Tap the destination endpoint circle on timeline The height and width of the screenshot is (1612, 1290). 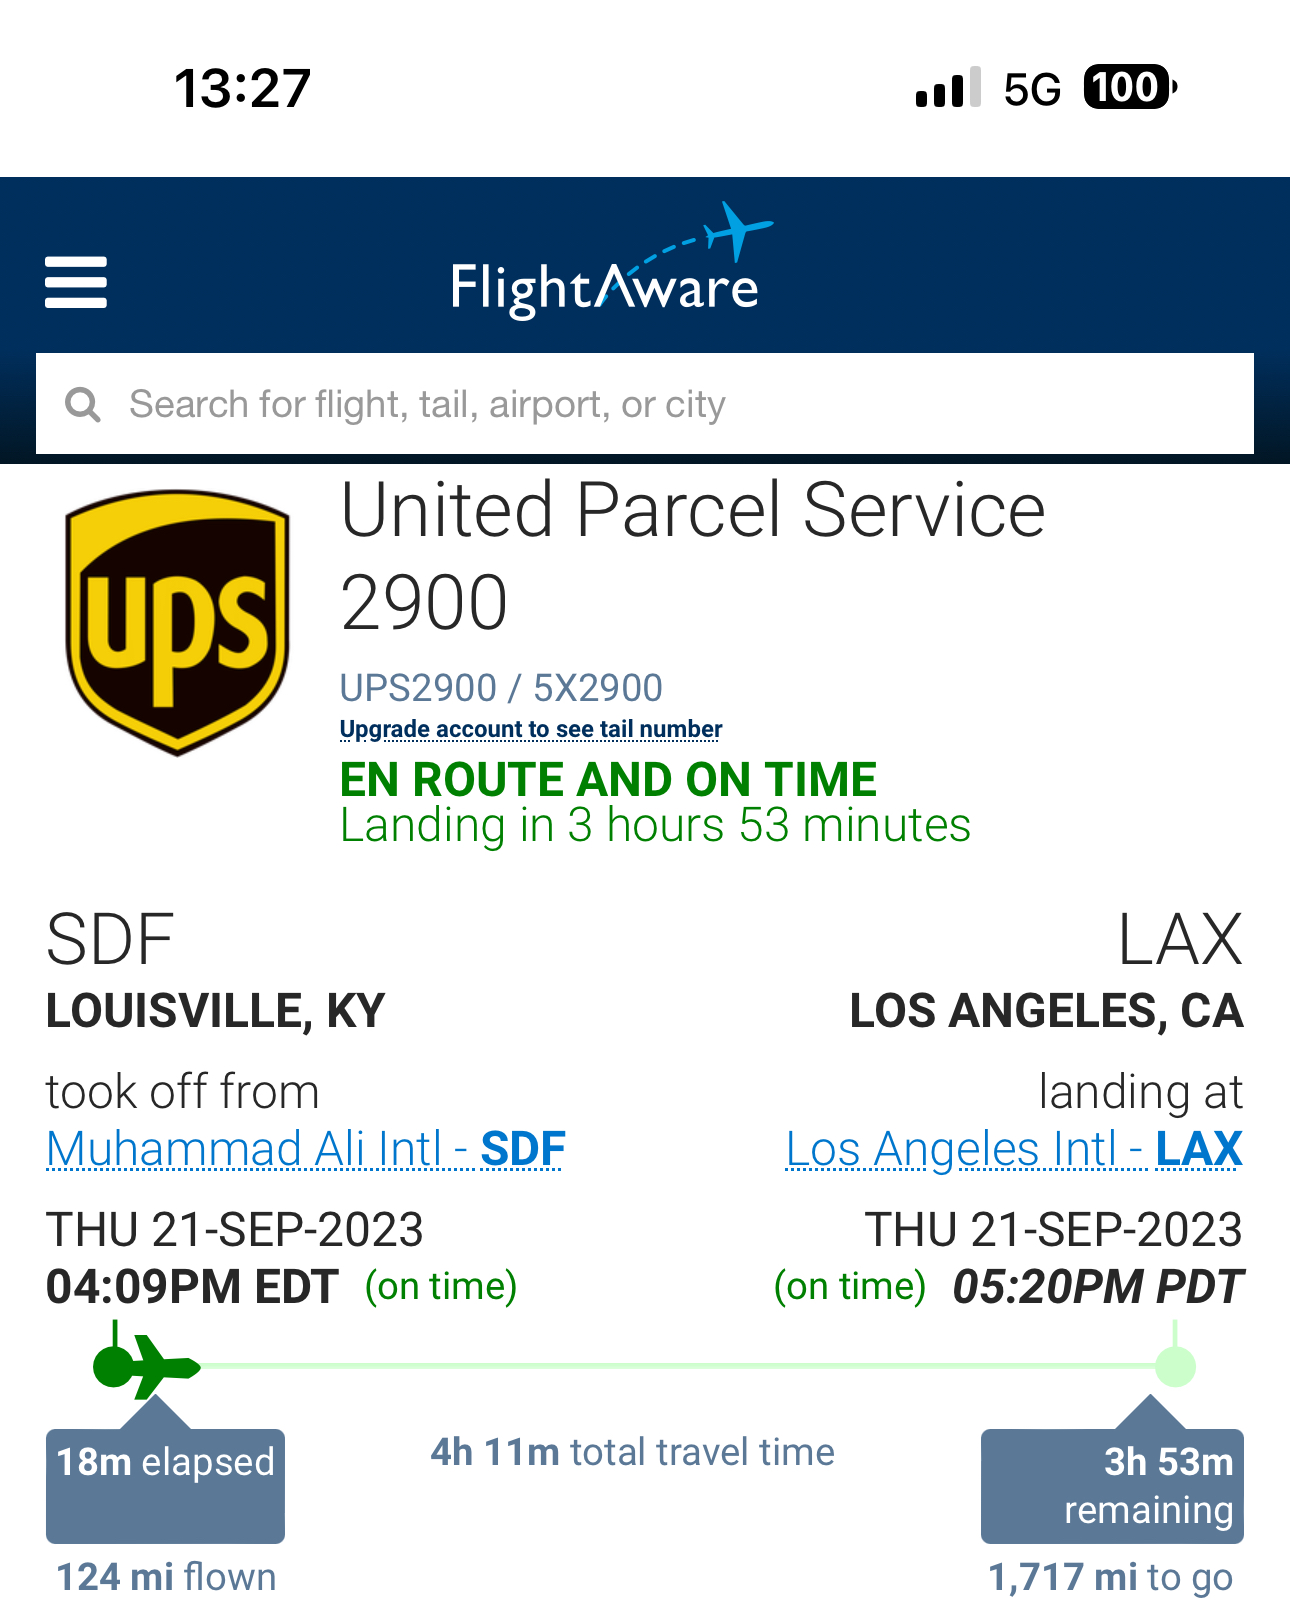1175,1366
